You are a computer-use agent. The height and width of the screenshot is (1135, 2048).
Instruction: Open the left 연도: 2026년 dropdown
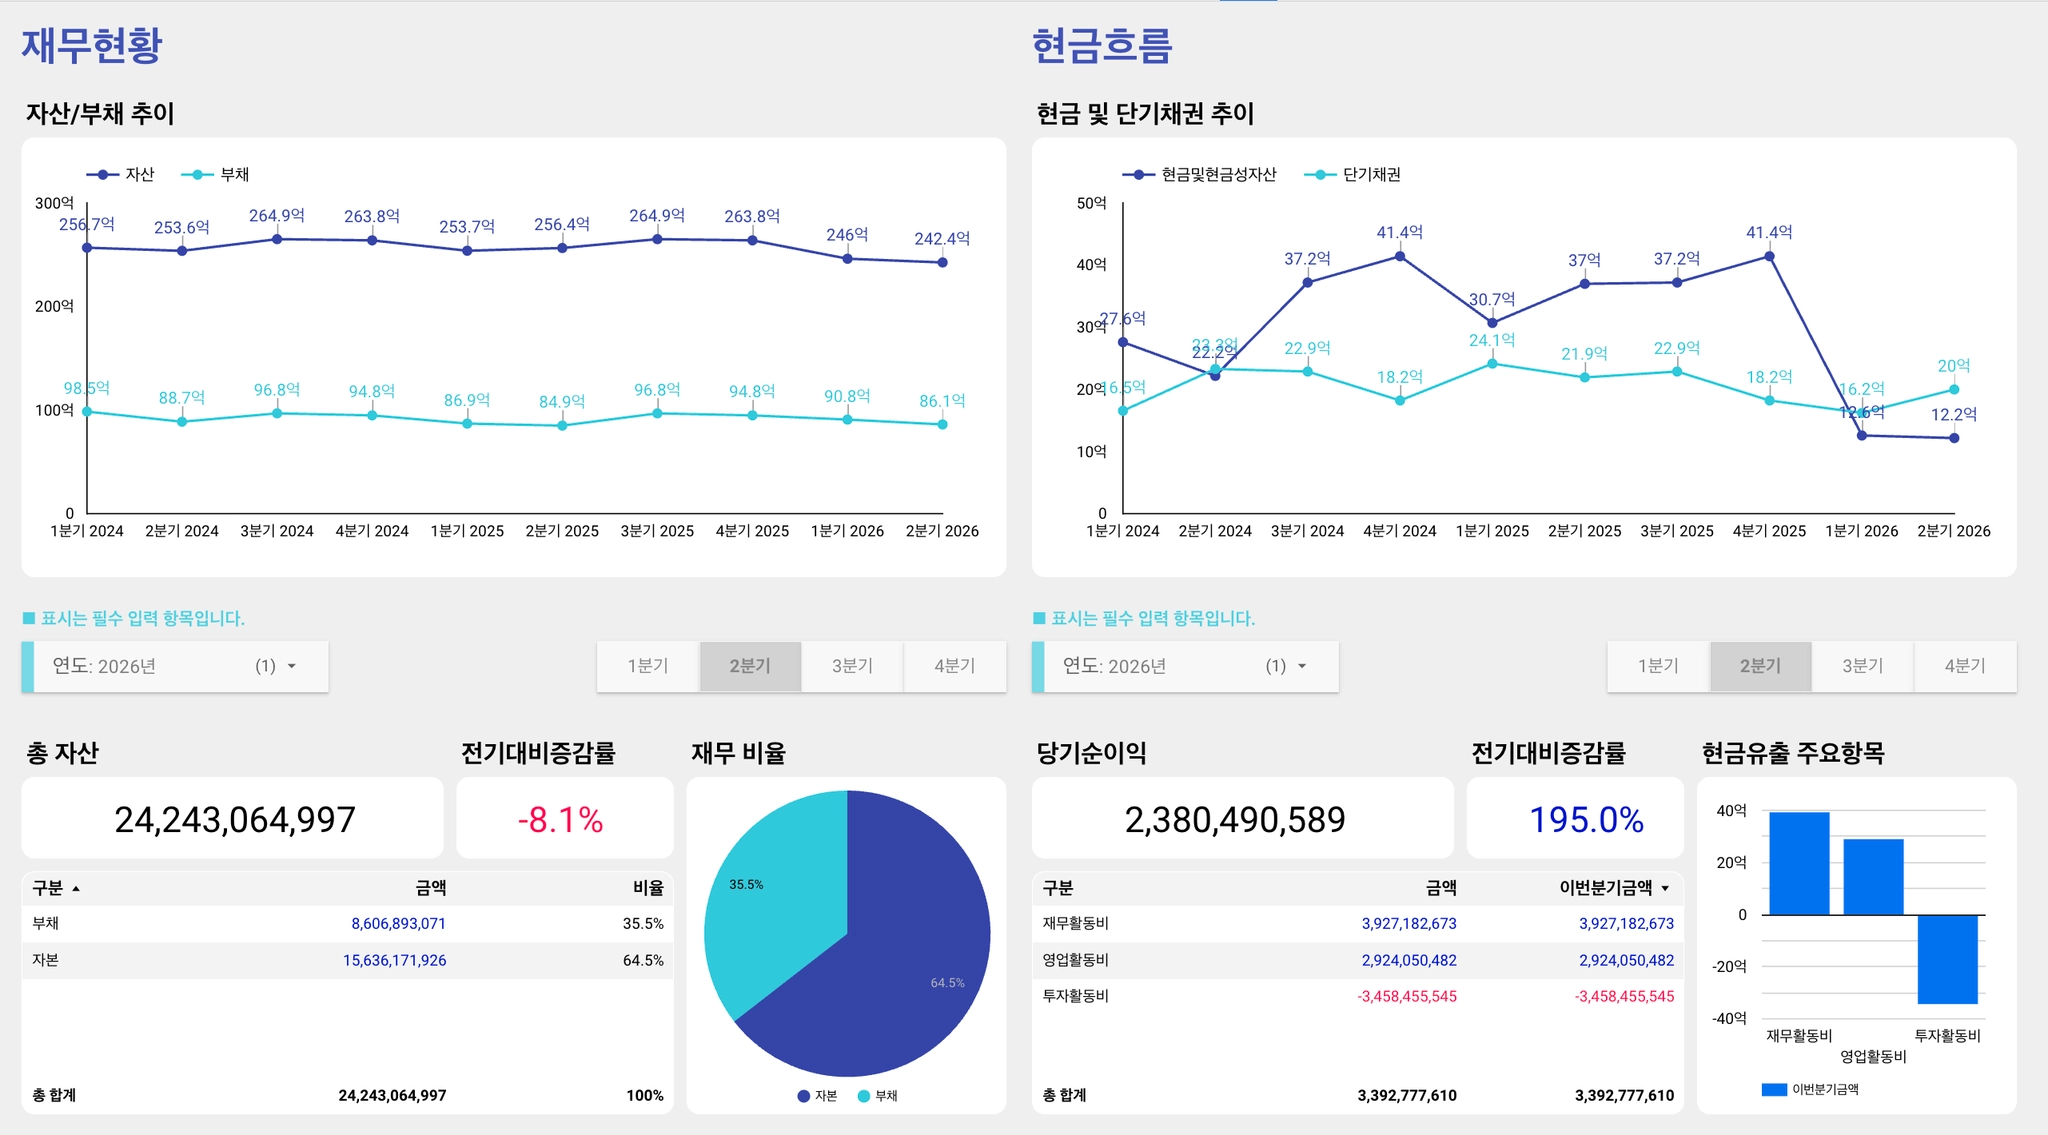pyautogui.click(x=175, y=666)
